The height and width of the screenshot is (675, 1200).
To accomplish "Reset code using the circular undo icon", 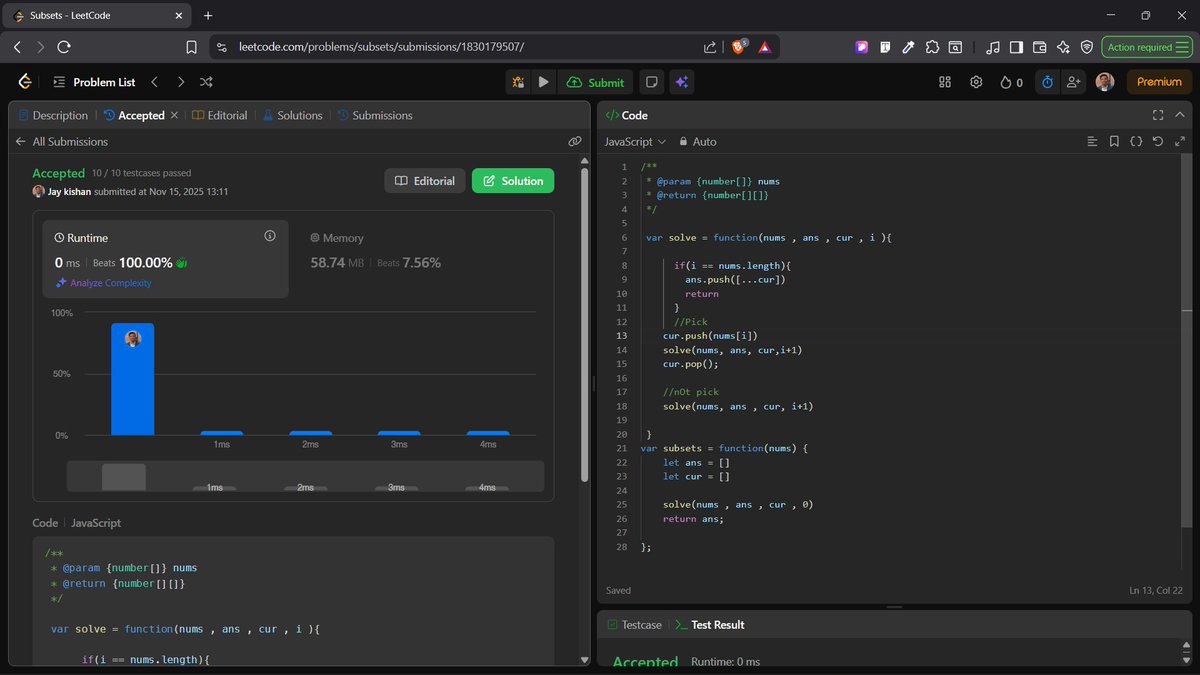I will click(x=1158, y=141).
